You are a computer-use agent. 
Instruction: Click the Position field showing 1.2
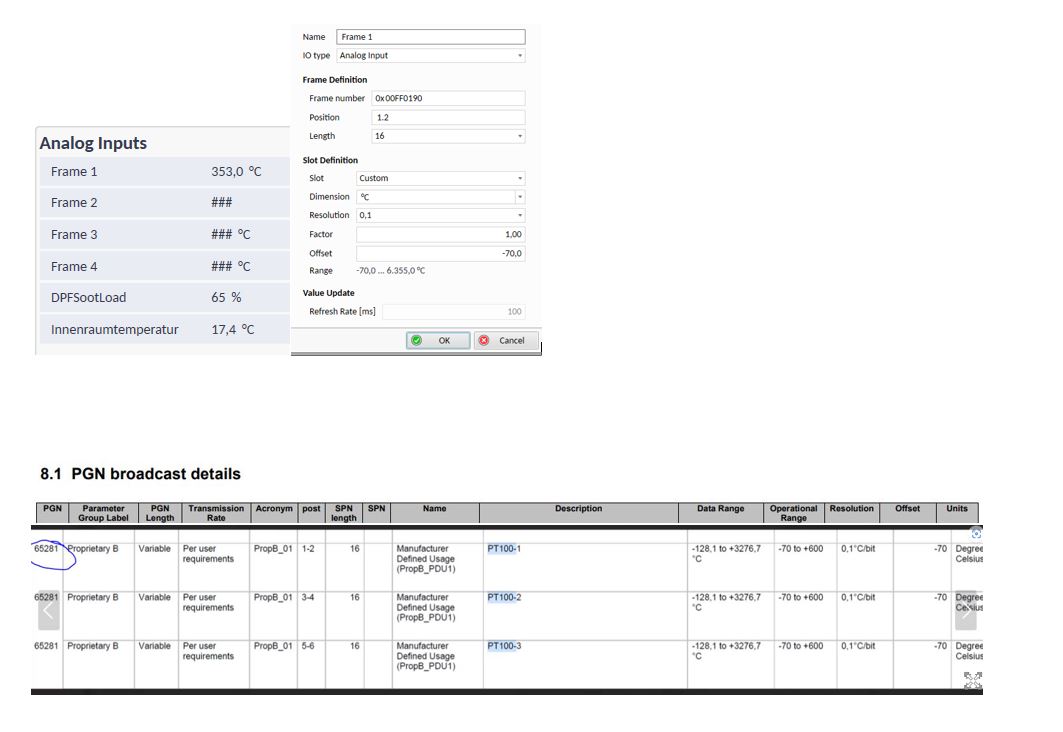tap(448, 117)
